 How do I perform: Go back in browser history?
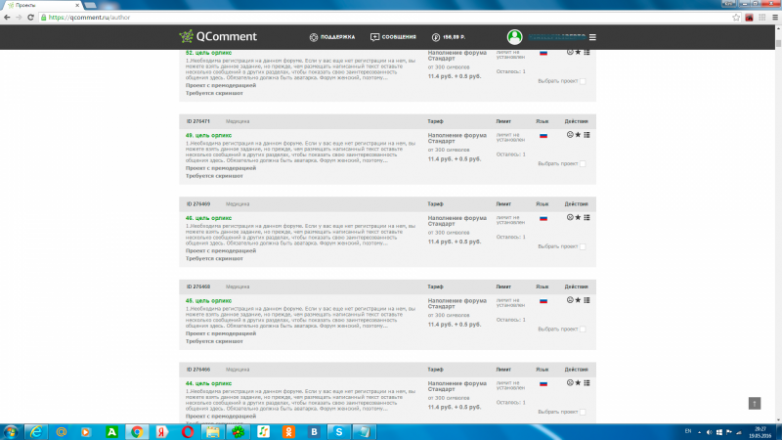click(x=7, y=17)
